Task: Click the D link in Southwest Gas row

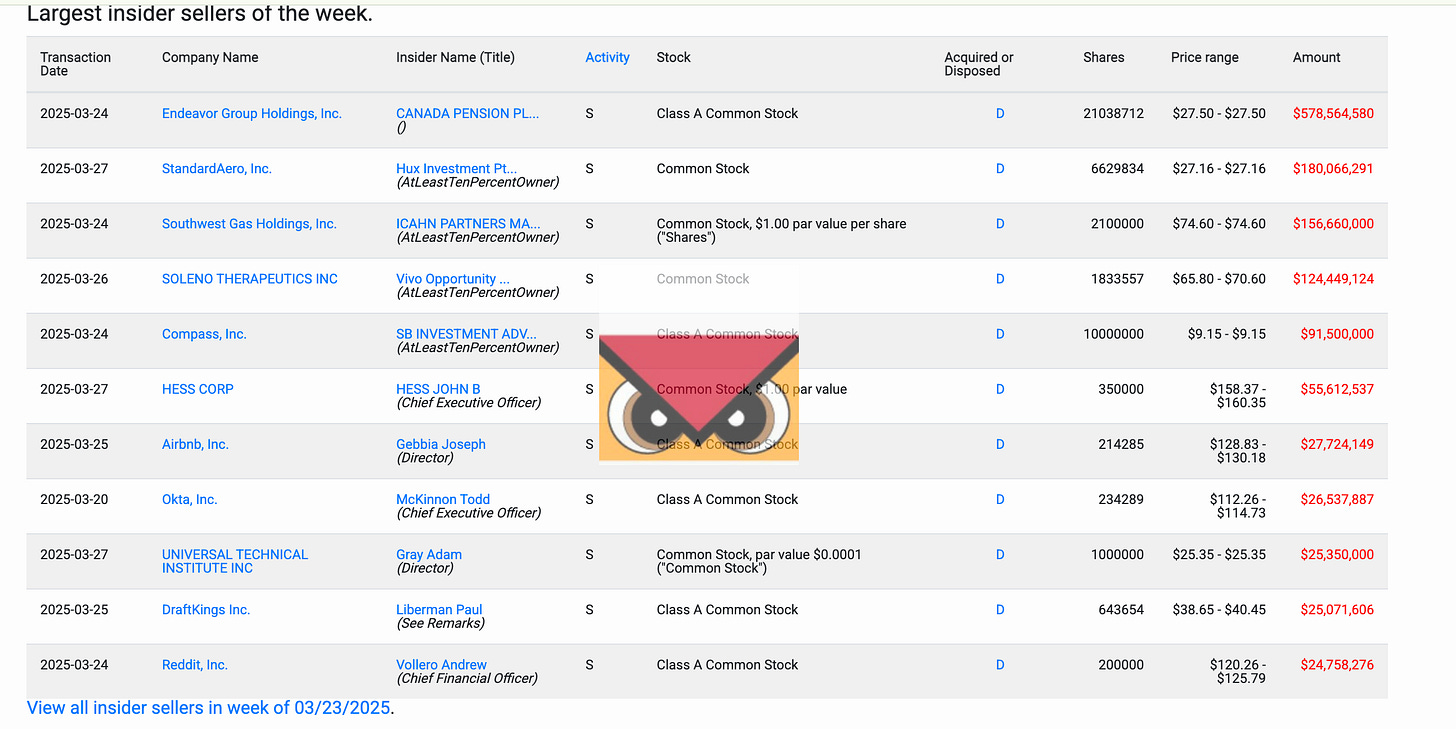Action: pos(1000,224)
